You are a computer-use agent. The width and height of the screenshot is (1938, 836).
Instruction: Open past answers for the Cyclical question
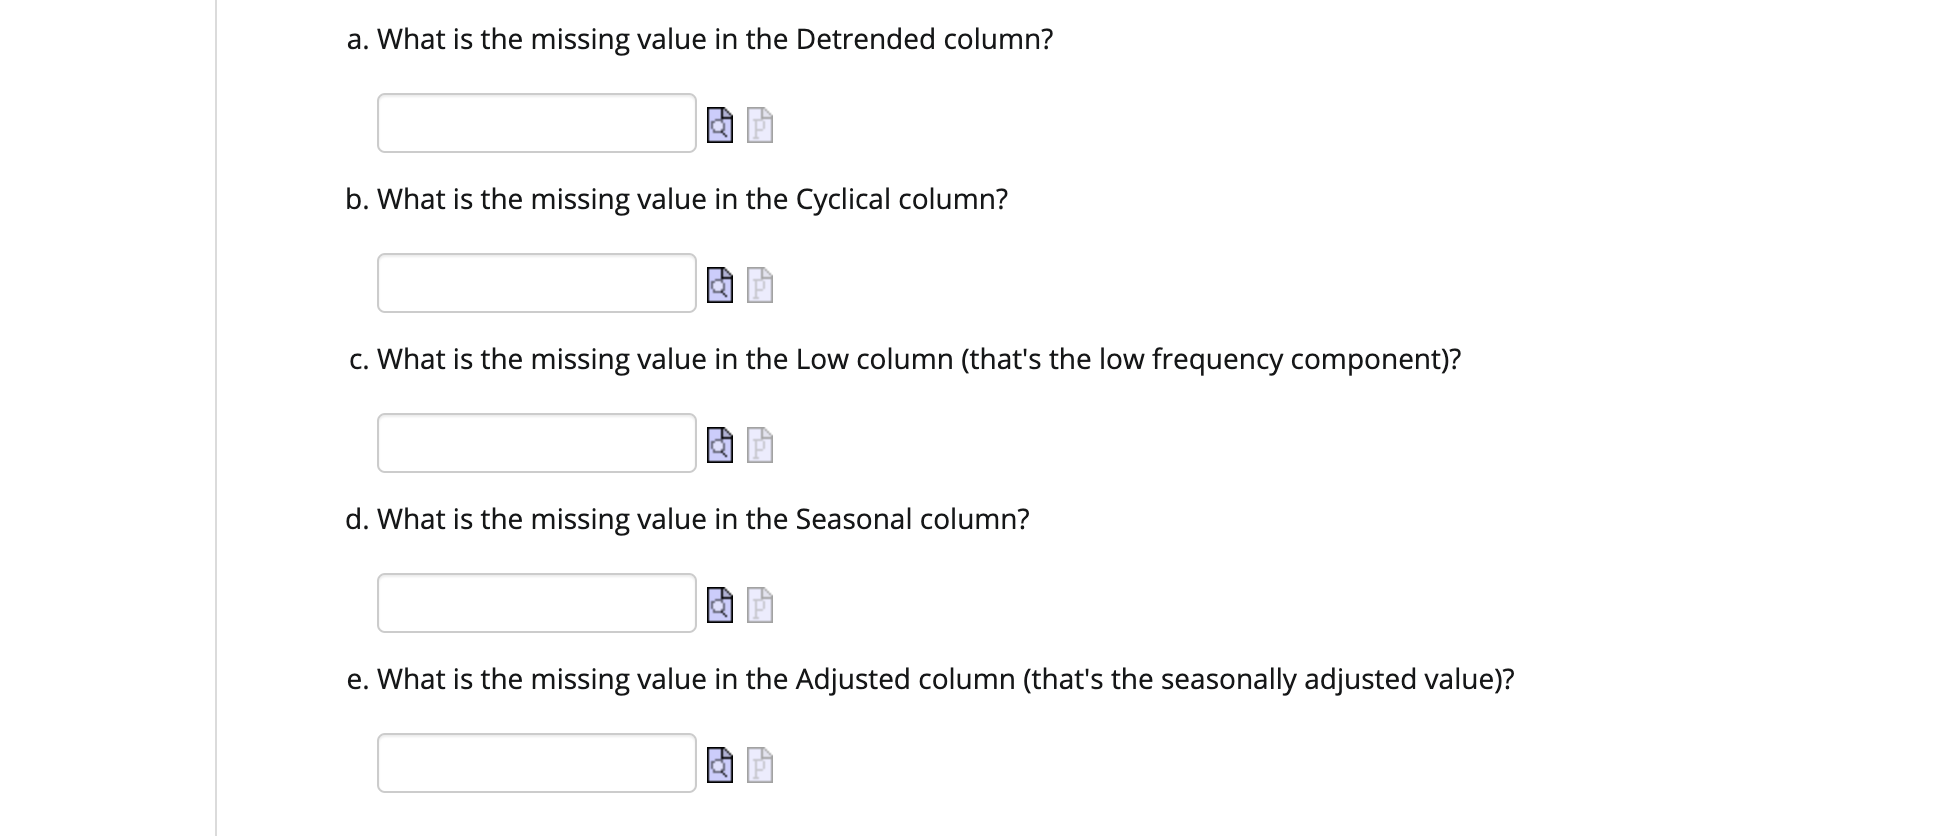click(758, 284)
